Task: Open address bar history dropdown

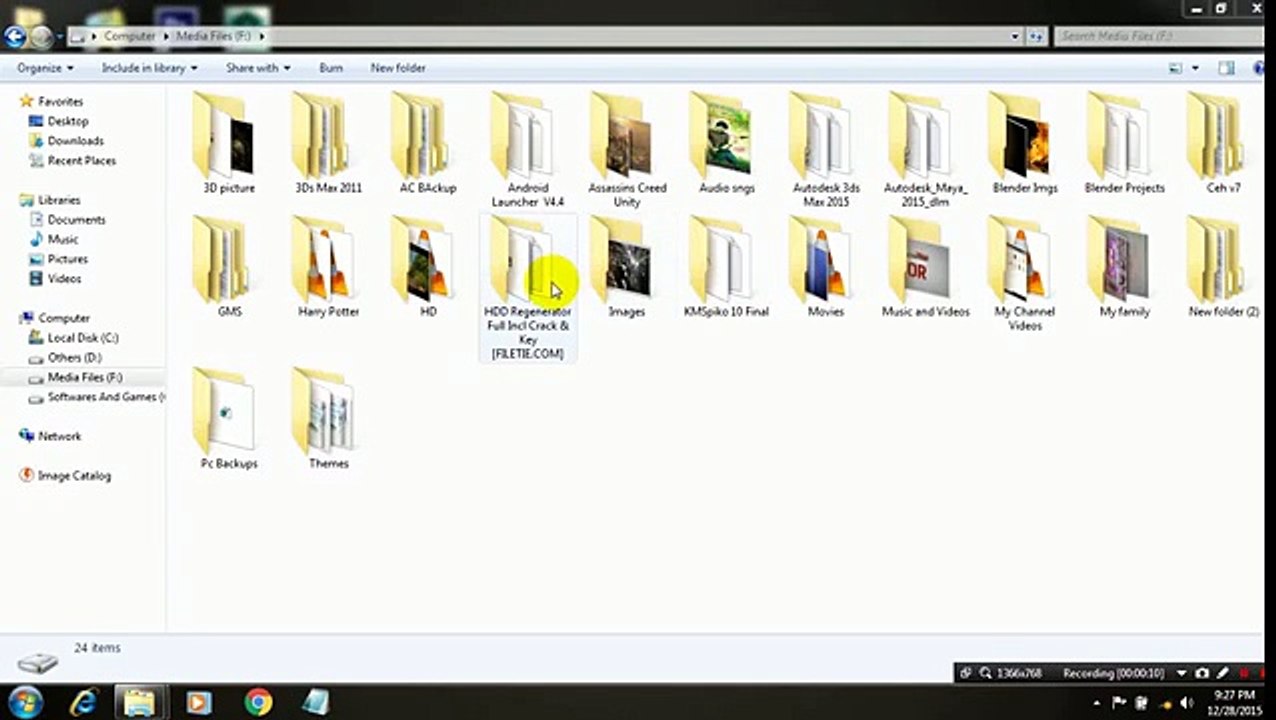Action: [x=1015, y=36]
